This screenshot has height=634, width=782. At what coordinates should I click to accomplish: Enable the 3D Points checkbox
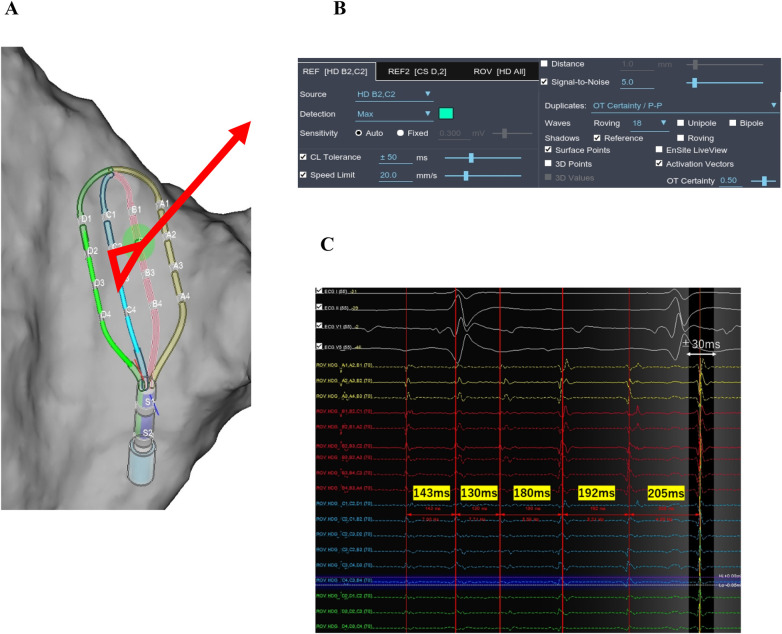tap(548, 164)
